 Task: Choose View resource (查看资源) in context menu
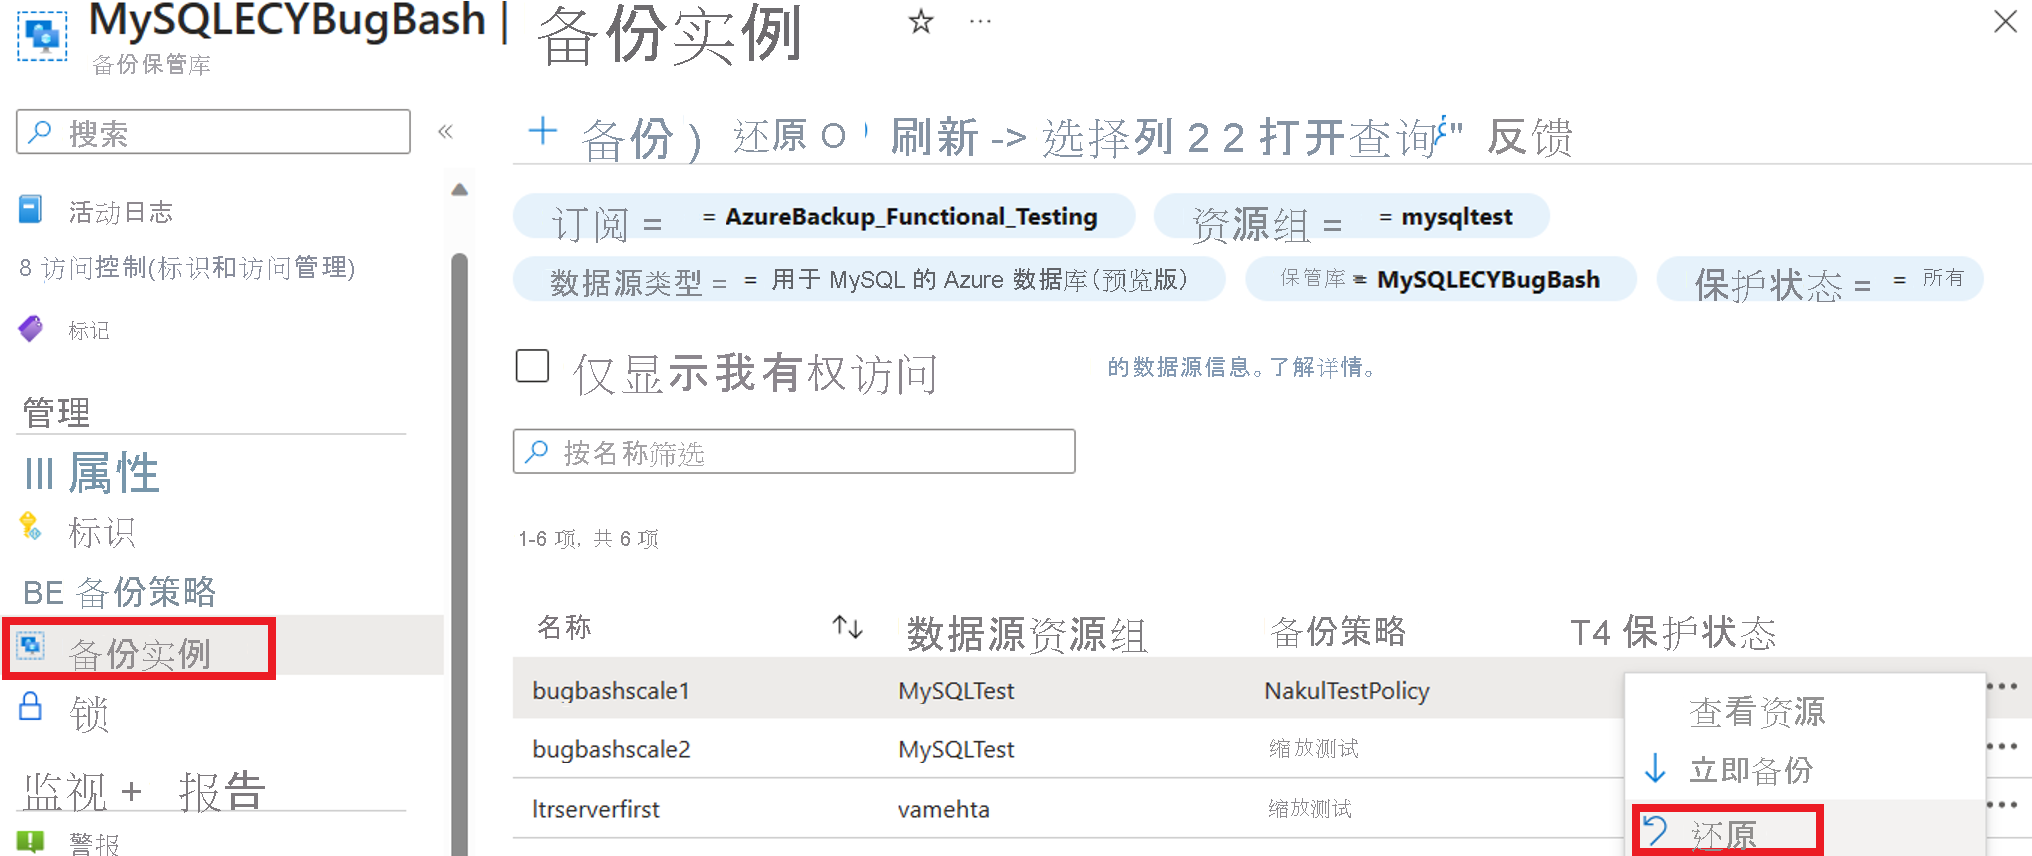[1757, 712]
